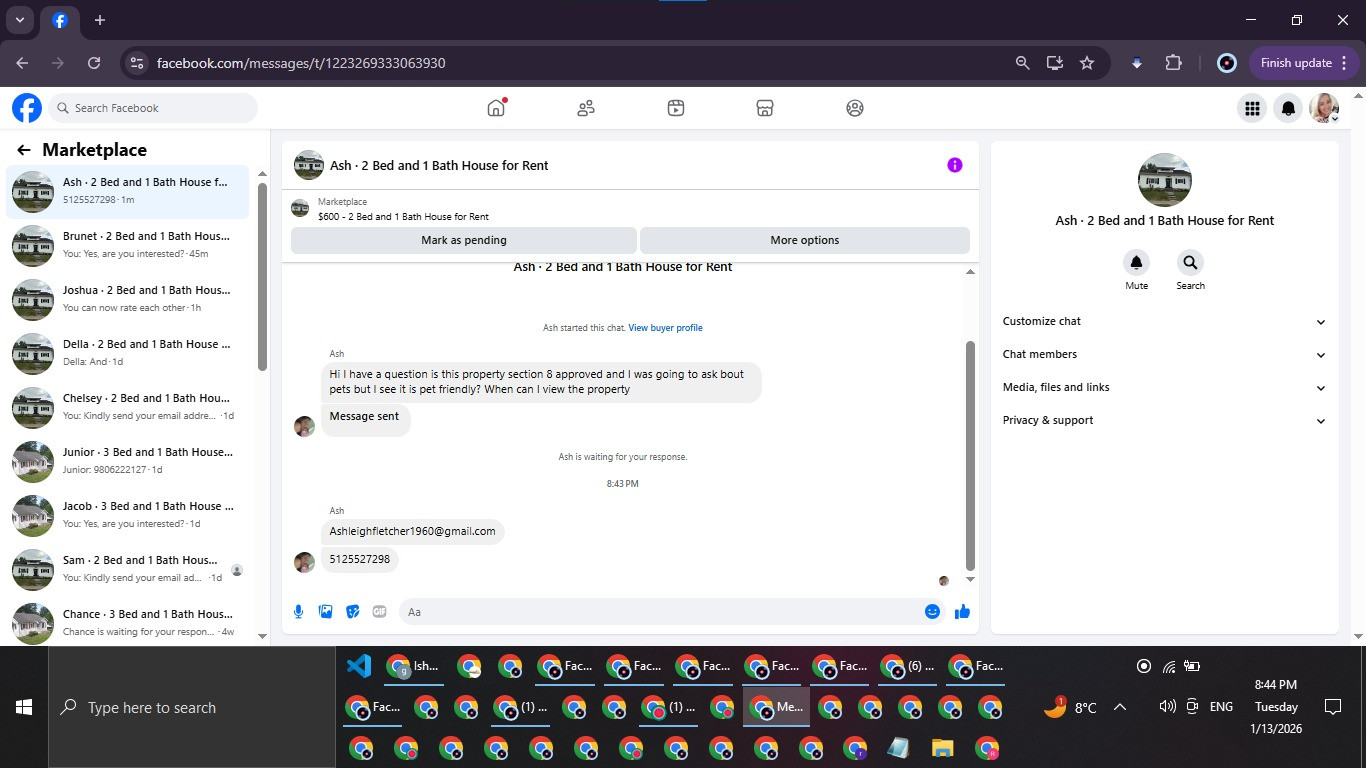The image size is (1366, 768).
Task: Send a thumbs-up like
Action: pos(962,611)
